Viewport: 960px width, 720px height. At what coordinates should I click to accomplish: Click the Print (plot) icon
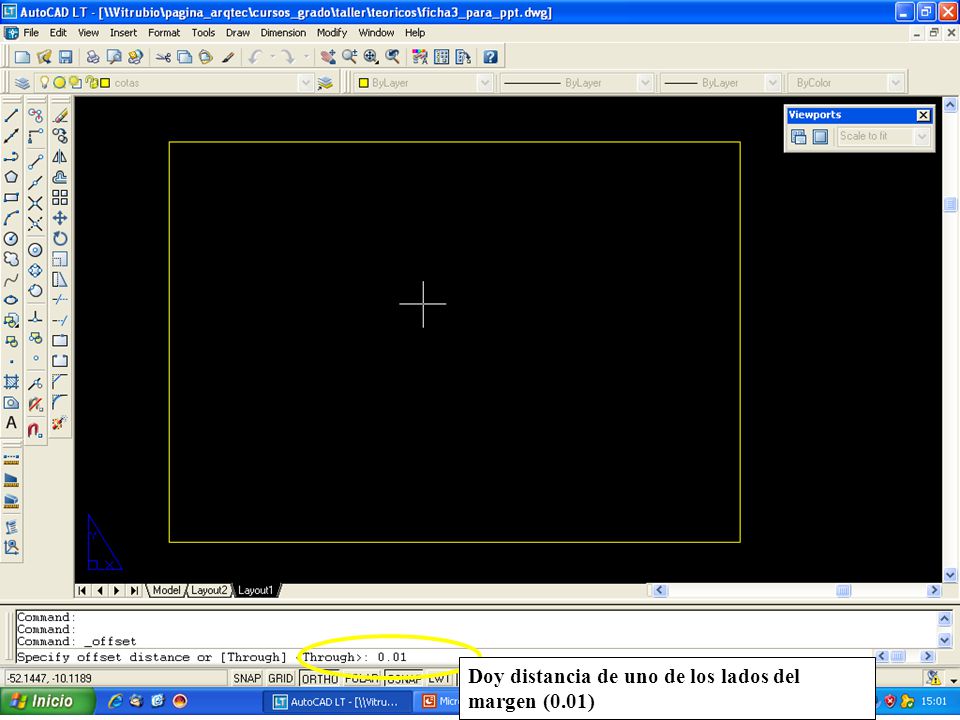pos(93,57)
